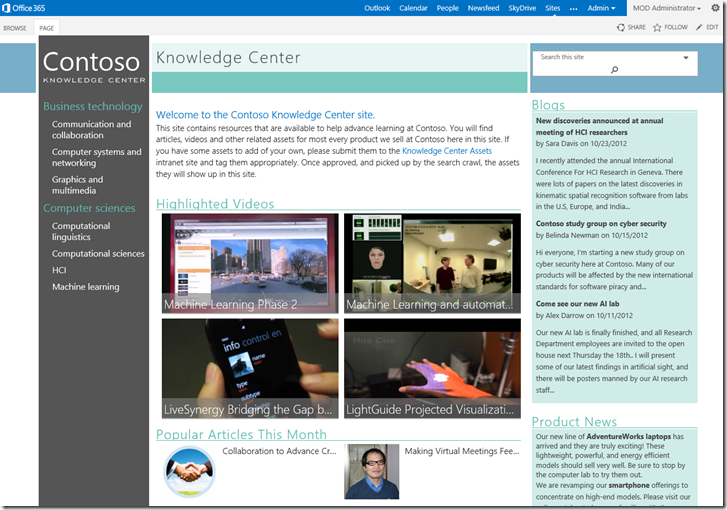727x510 pixels.
Task: Open Come see our new AI lab post
Action: [x=577, y=304]
